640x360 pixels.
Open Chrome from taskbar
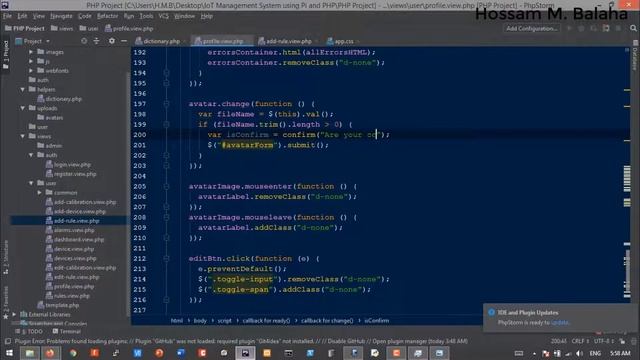click(73, 353)
